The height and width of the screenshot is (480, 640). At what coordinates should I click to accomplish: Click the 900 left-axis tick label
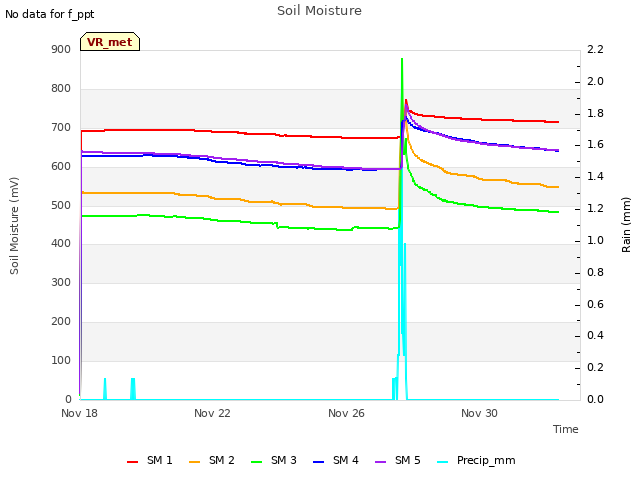[61, 50]
